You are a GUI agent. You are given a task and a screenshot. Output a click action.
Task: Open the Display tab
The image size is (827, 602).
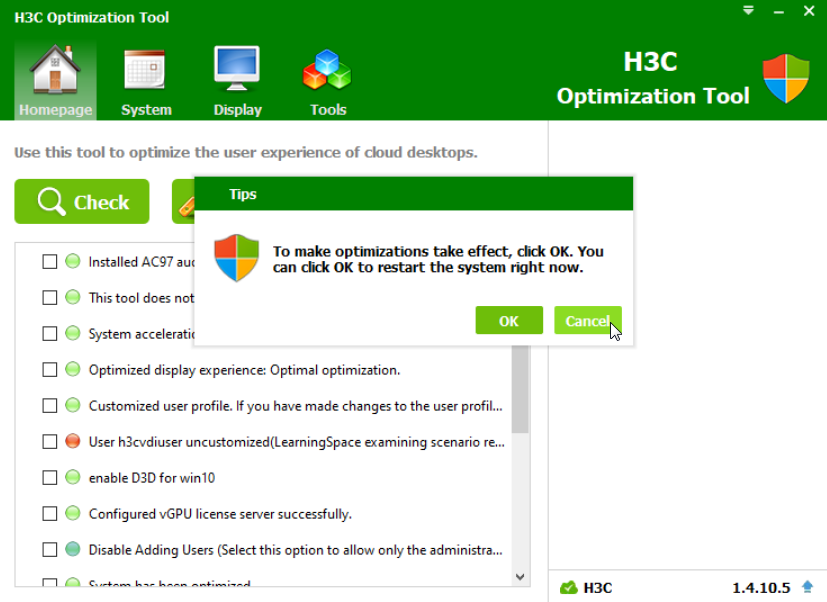click(237, 80)
